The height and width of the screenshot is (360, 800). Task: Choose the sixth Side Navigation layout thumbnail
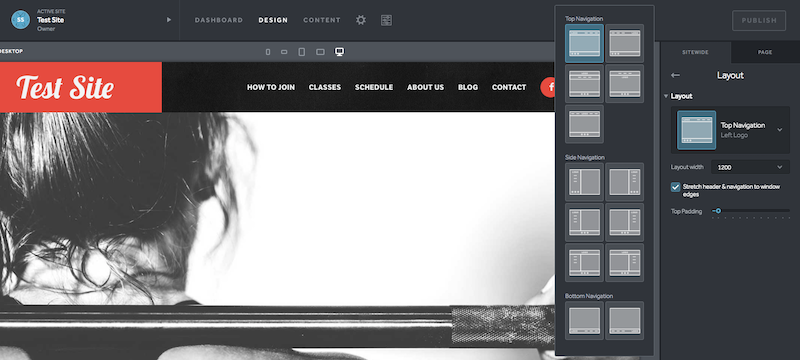[x=624, y=263]
